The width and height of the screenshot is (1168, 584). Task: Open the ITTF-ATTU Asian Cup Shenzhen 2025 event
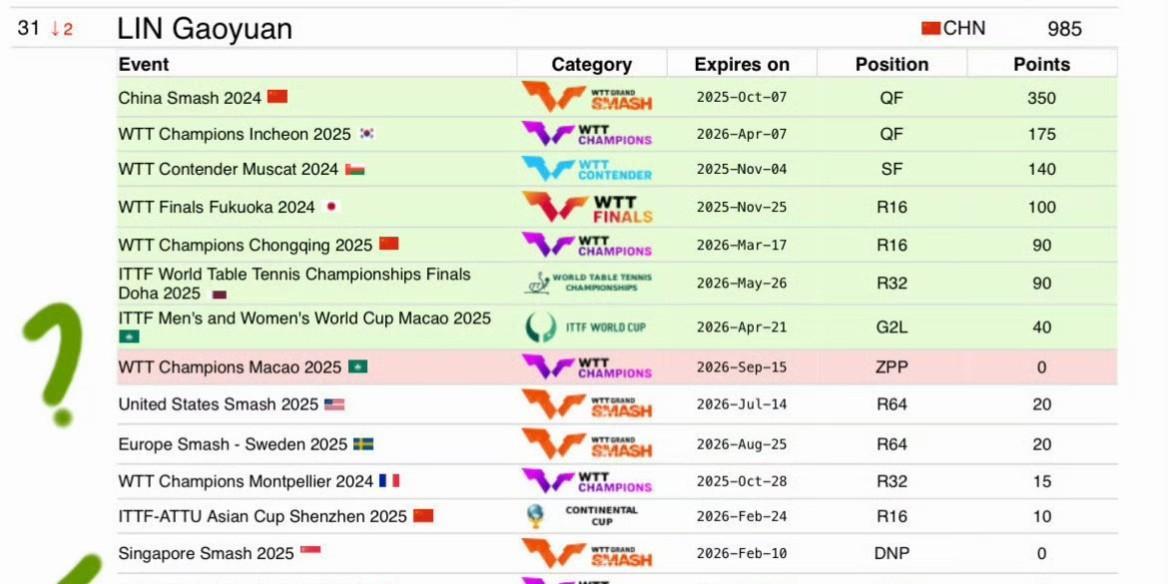(262, 516)
